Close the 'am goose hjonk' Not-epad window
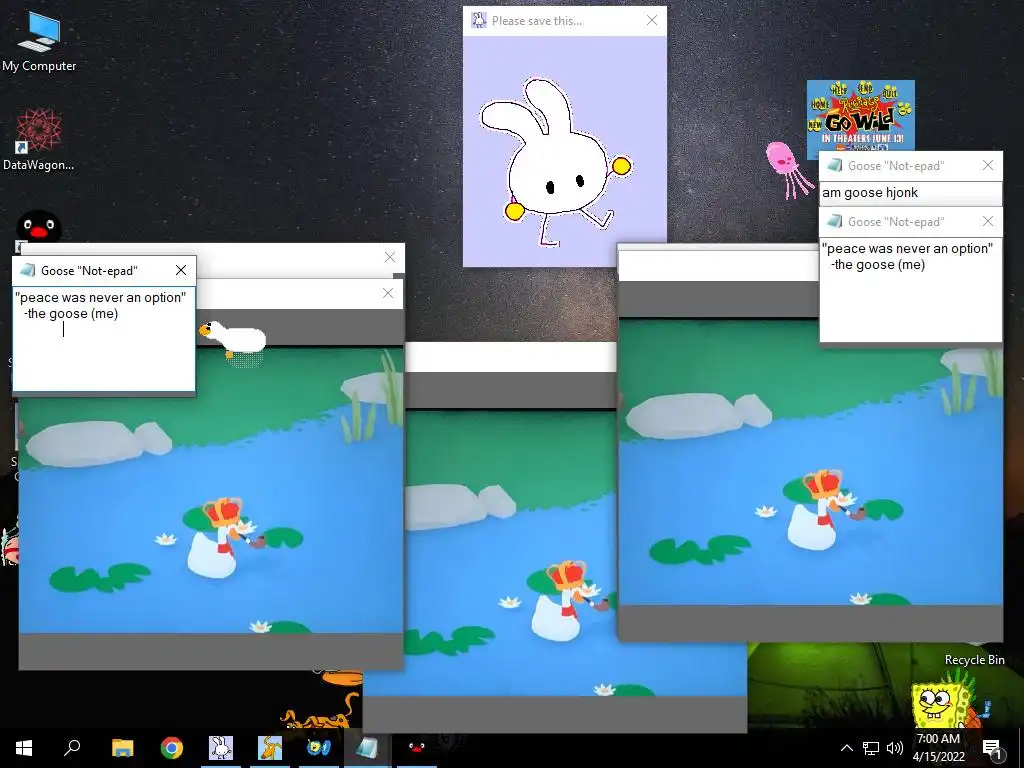Image resolution: width=1024 pixels, height=768 pixels. tap(988, 165)
